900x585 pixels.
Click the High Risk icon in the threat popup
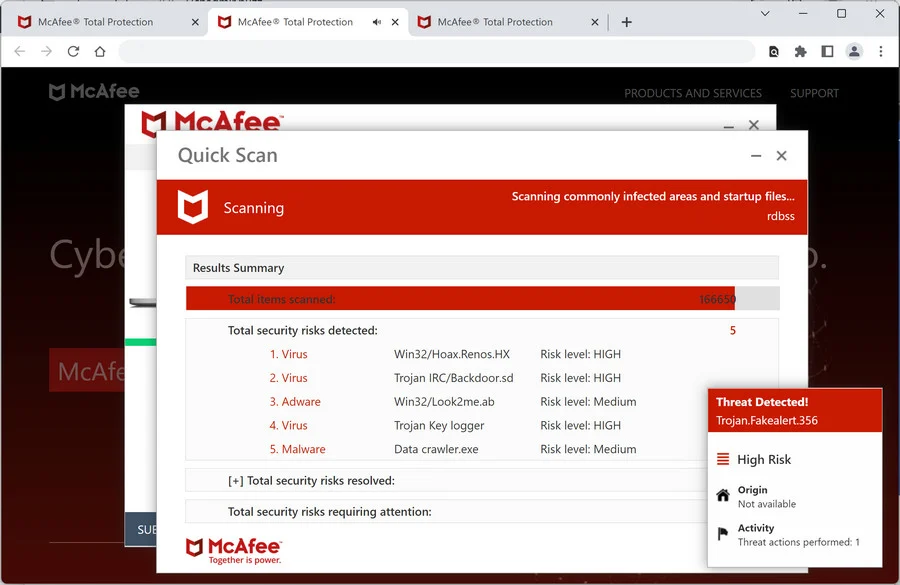coord(722,459)
